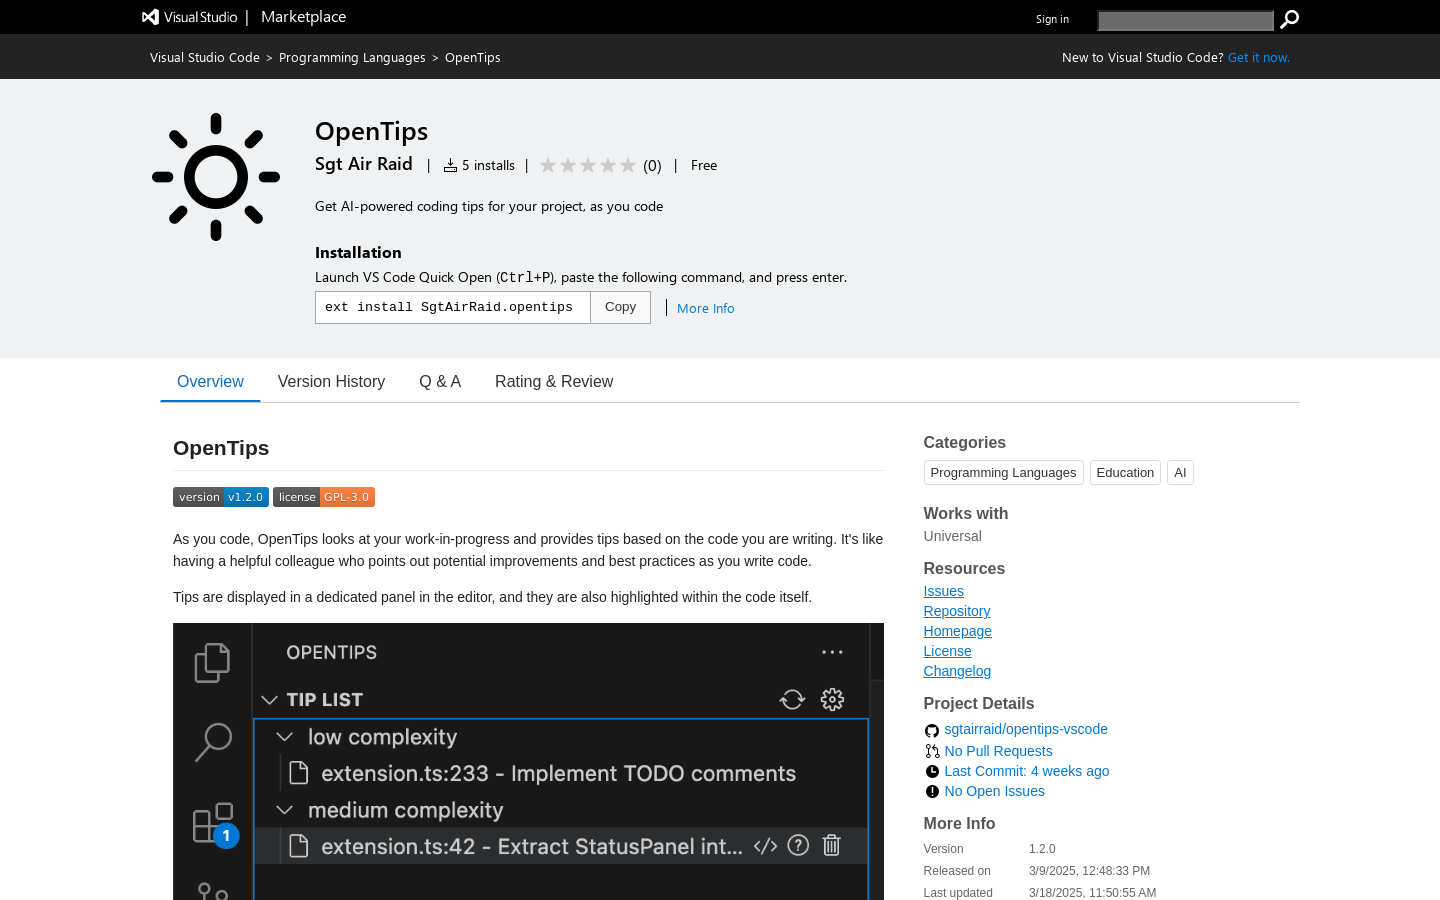Viewport: 1440px width, 900px height.
Task: Click the (0) ratings count
Action: [652, 166]
